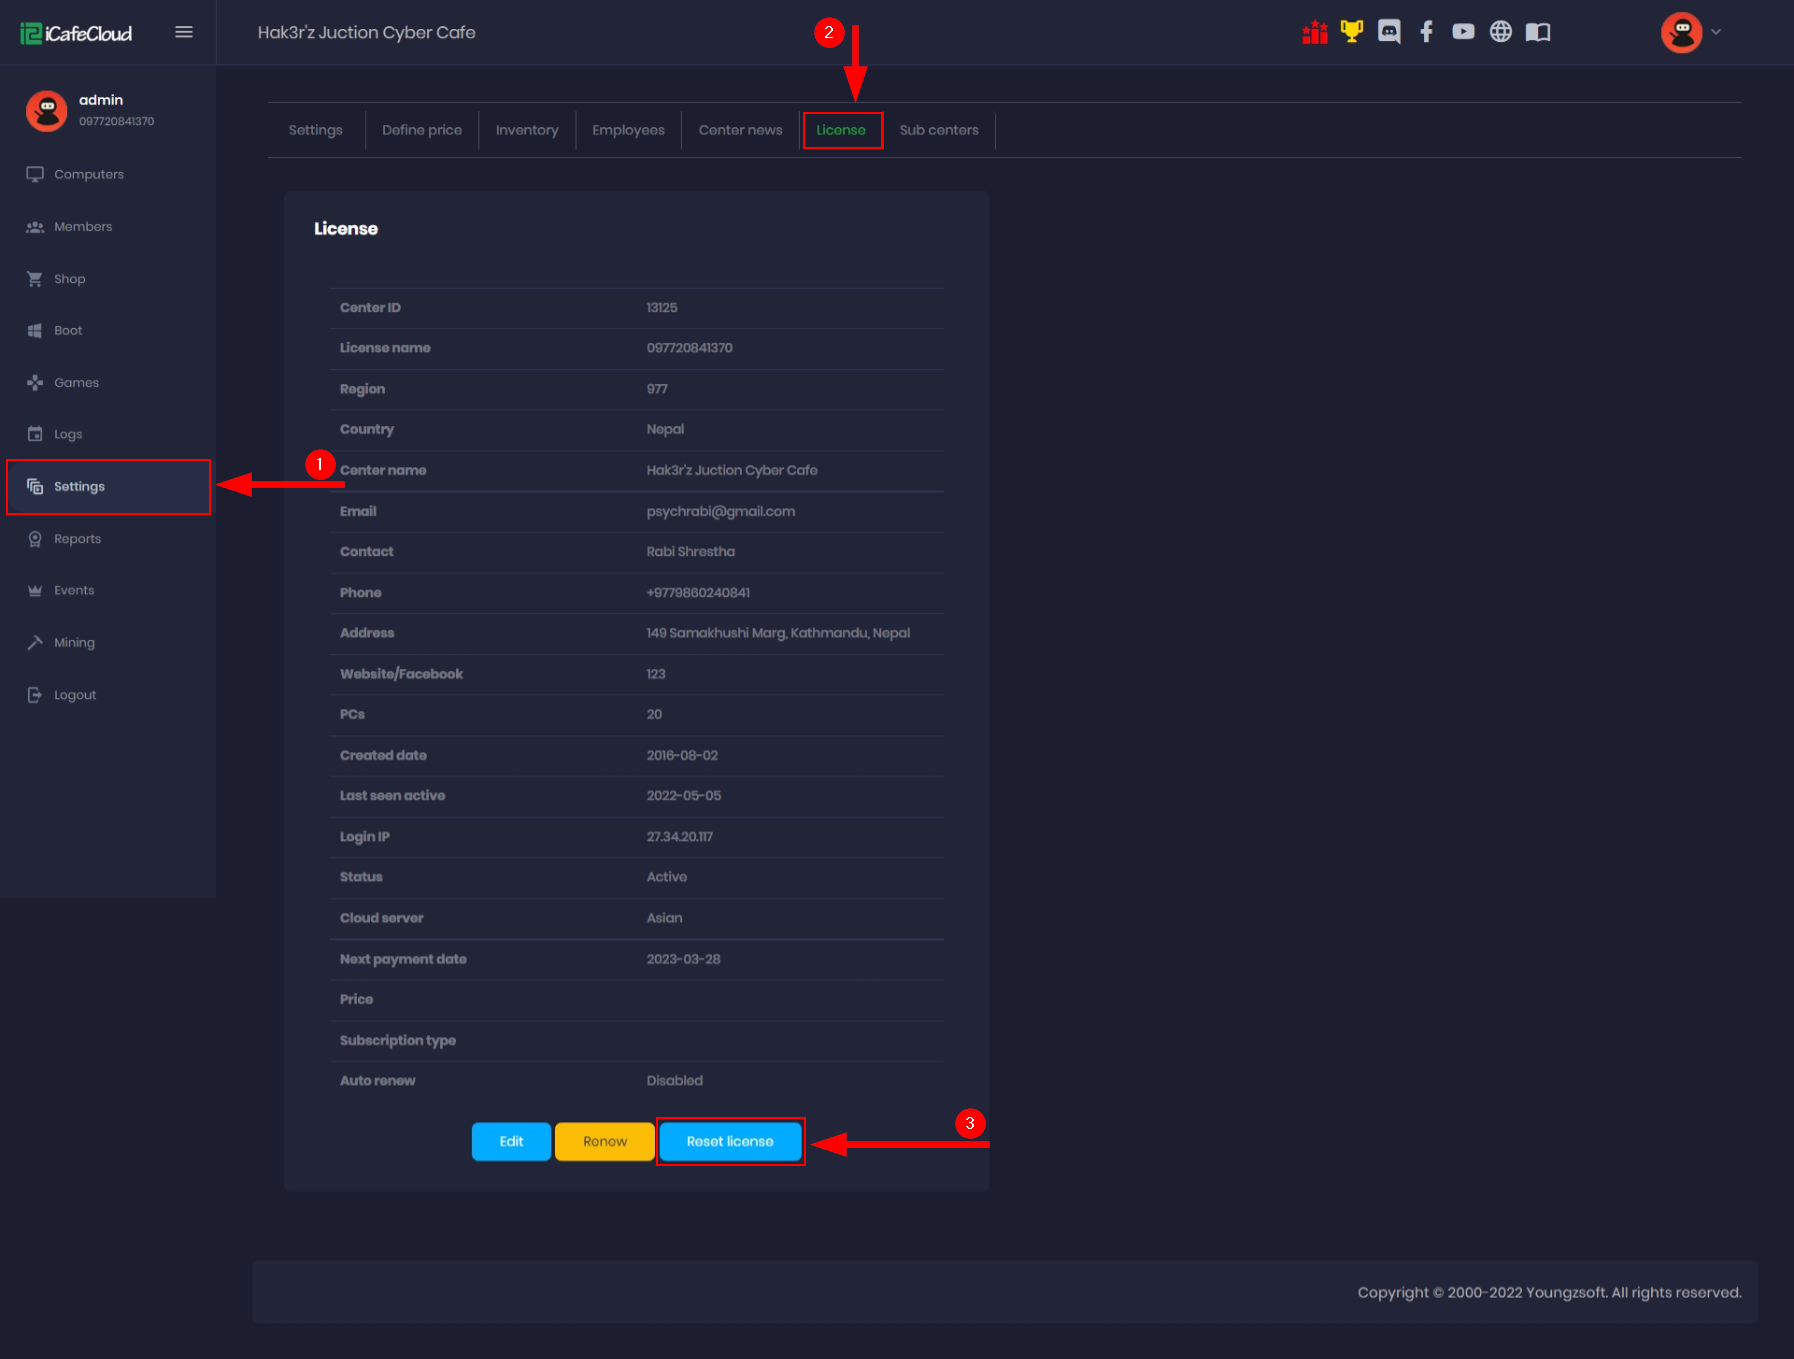Open the Facebook icon link
This screenshot has height=1359, width=1794.
point(1426,32)
